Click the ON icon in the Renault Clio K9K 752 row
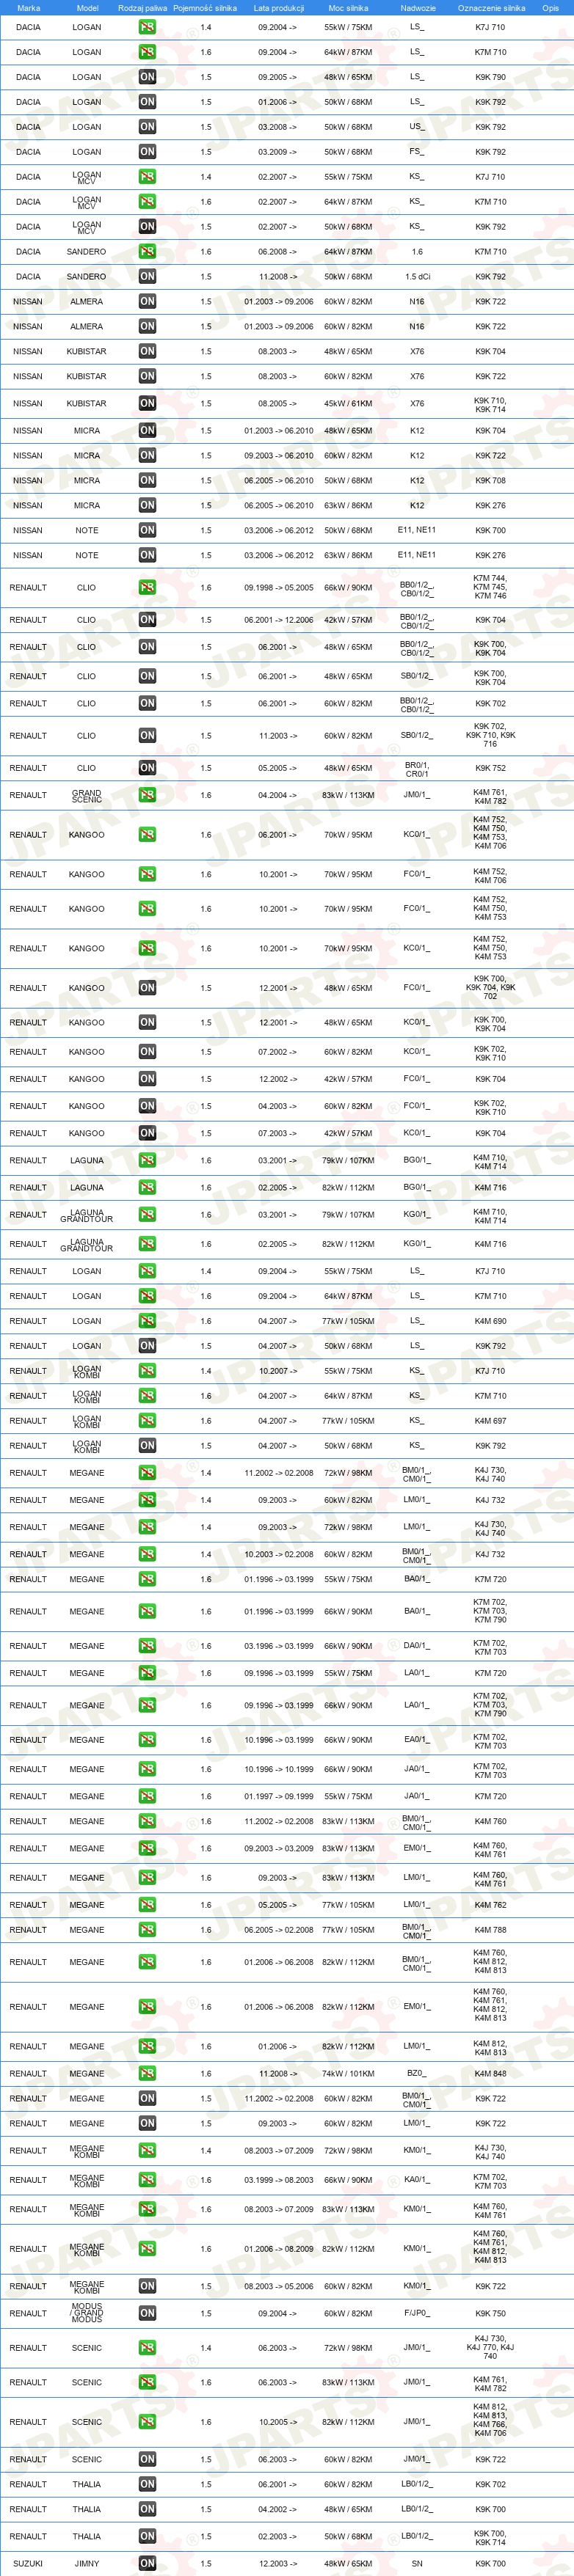 pyautogui.click(x=147, y=768)
